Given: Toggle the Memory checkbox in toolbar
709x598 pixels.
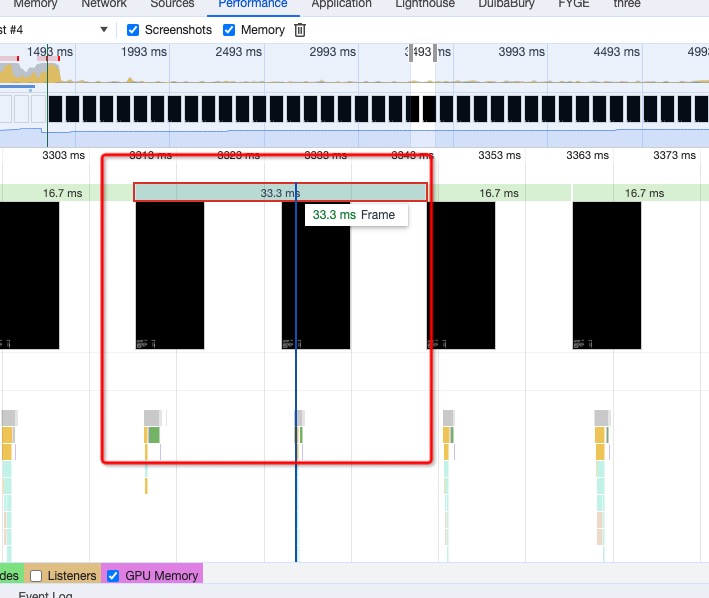Looking at the screenshot, I should (229, 30).
